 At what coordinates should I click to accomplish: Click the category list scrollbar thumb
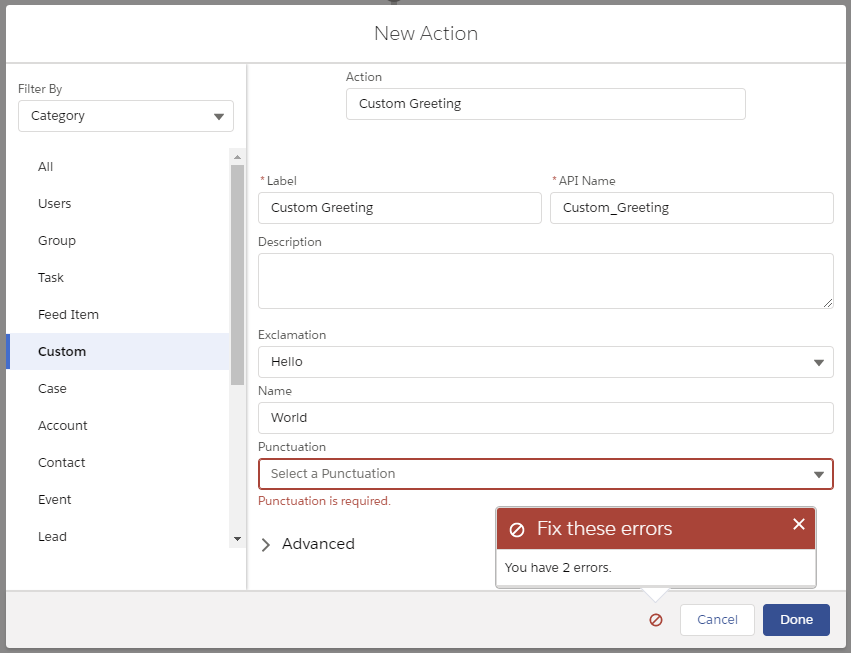point(237,275)
